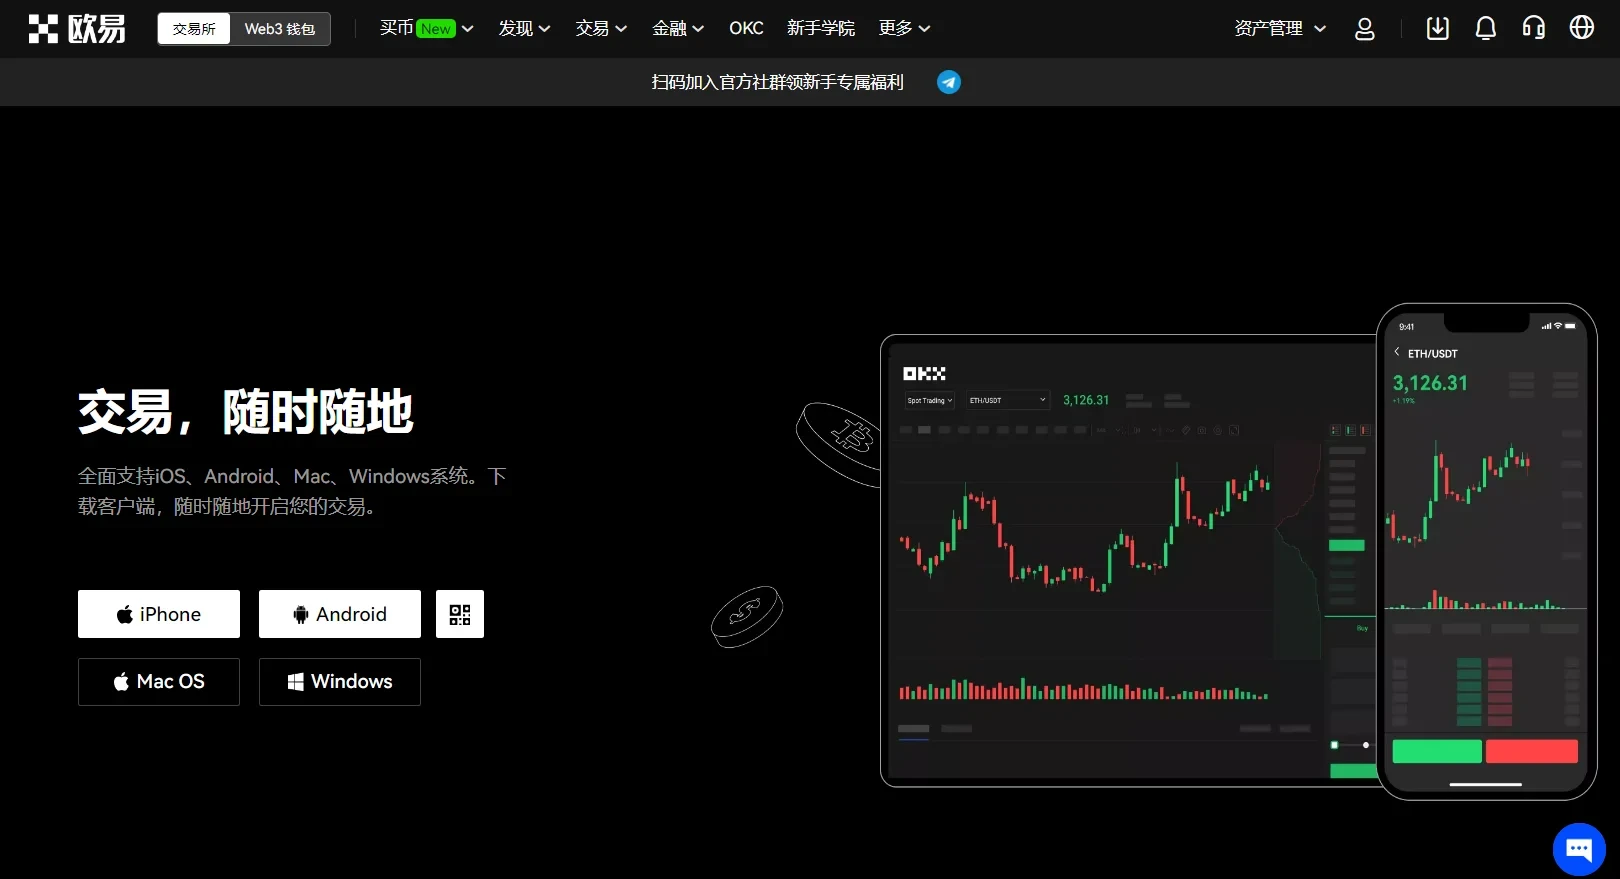Open the notifications bell
This screenshot has height=879, width=1620.
pos(1485,29)
